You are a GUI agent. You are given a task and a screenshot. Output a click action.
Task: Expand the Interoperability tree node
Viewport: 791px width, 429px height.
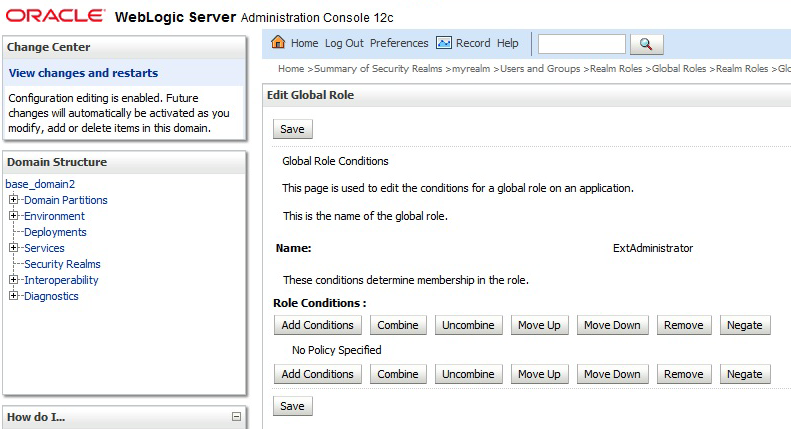[x=13, y=280]
